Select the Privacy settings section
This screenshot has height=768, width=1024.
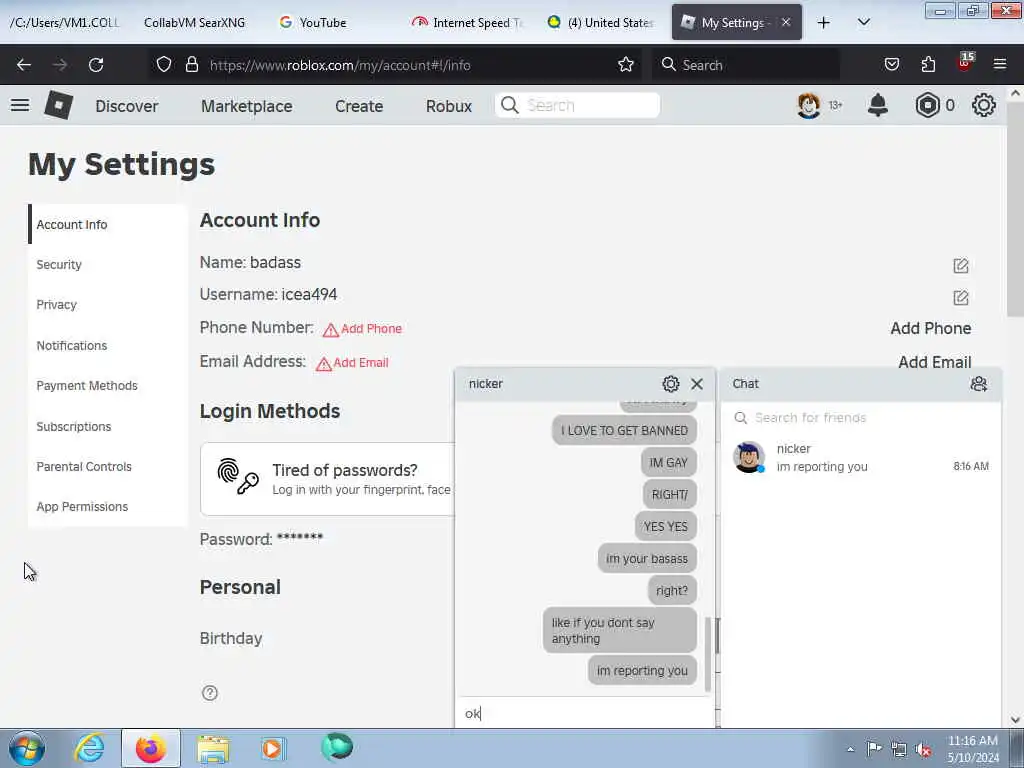click(x=57, y=305)
